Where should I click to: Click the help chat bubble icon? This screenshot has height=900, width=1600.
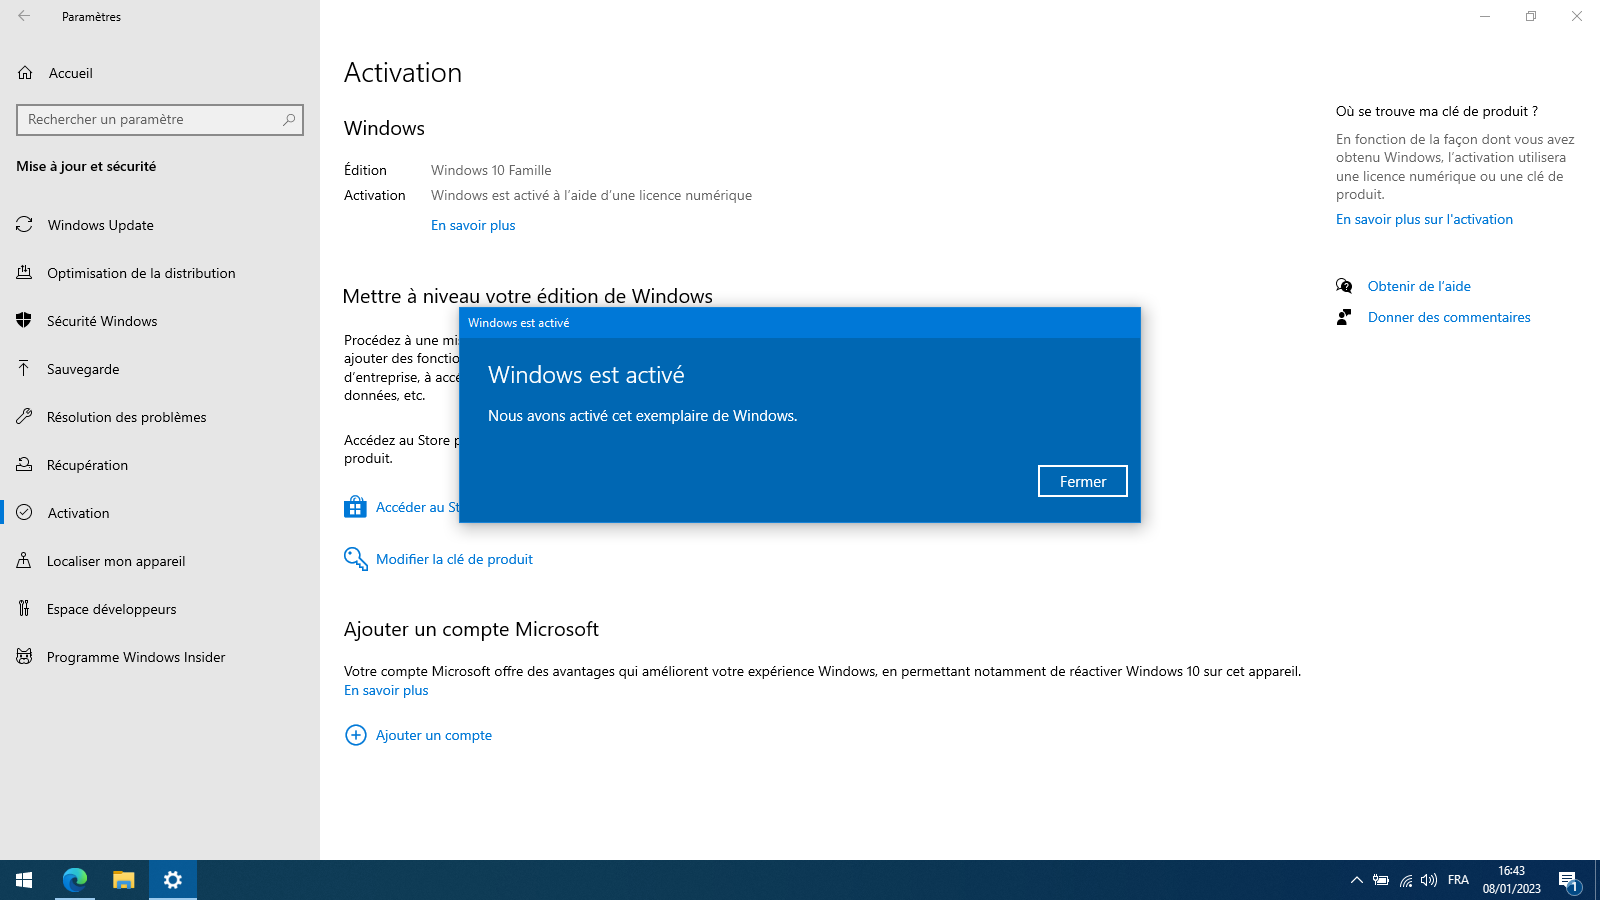coord(1344,286)
